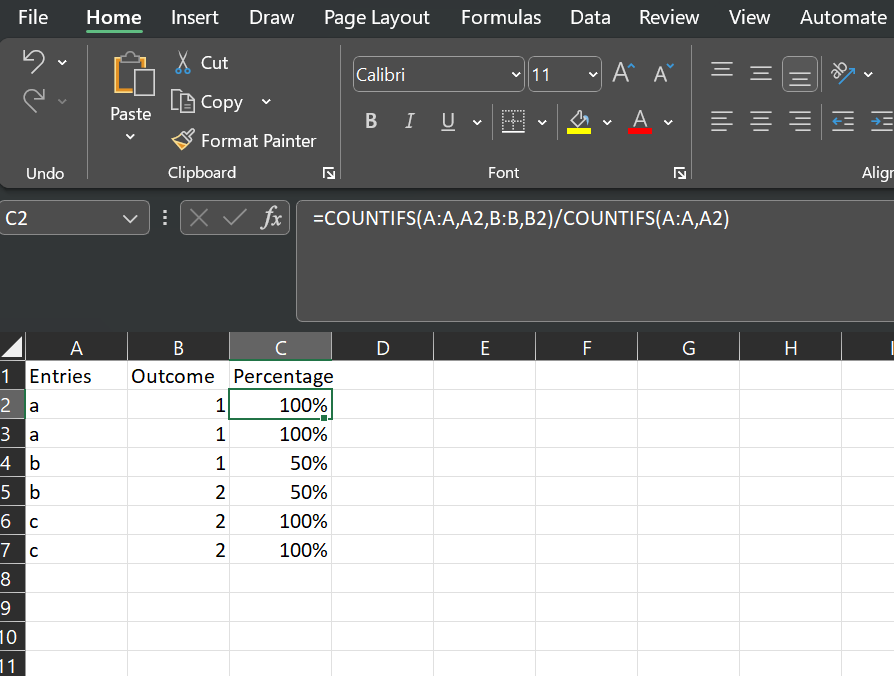Expand the Name Box C2 dropdown
This screenshot has height=676, width=894.
(130, 218)
